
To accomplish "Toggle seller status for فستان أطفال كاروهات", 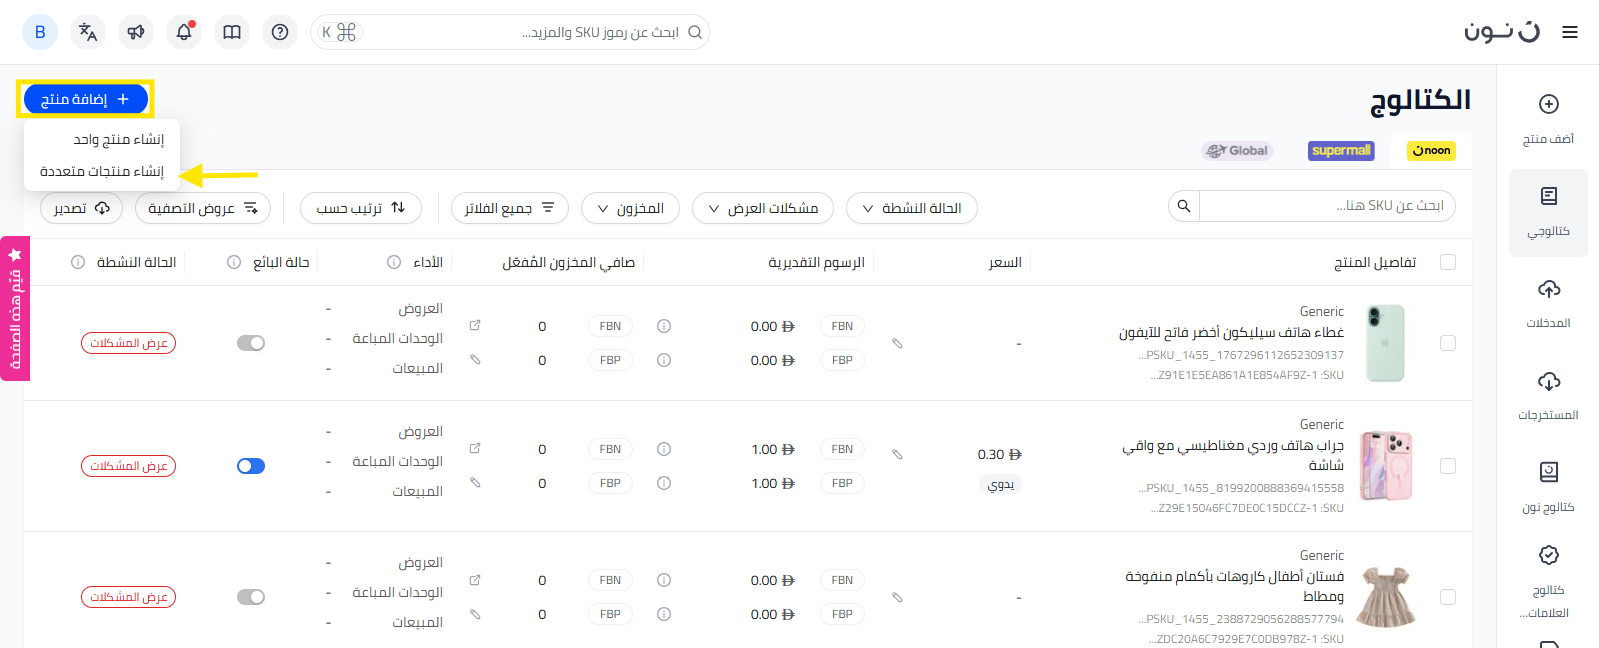I will point(251,597).
